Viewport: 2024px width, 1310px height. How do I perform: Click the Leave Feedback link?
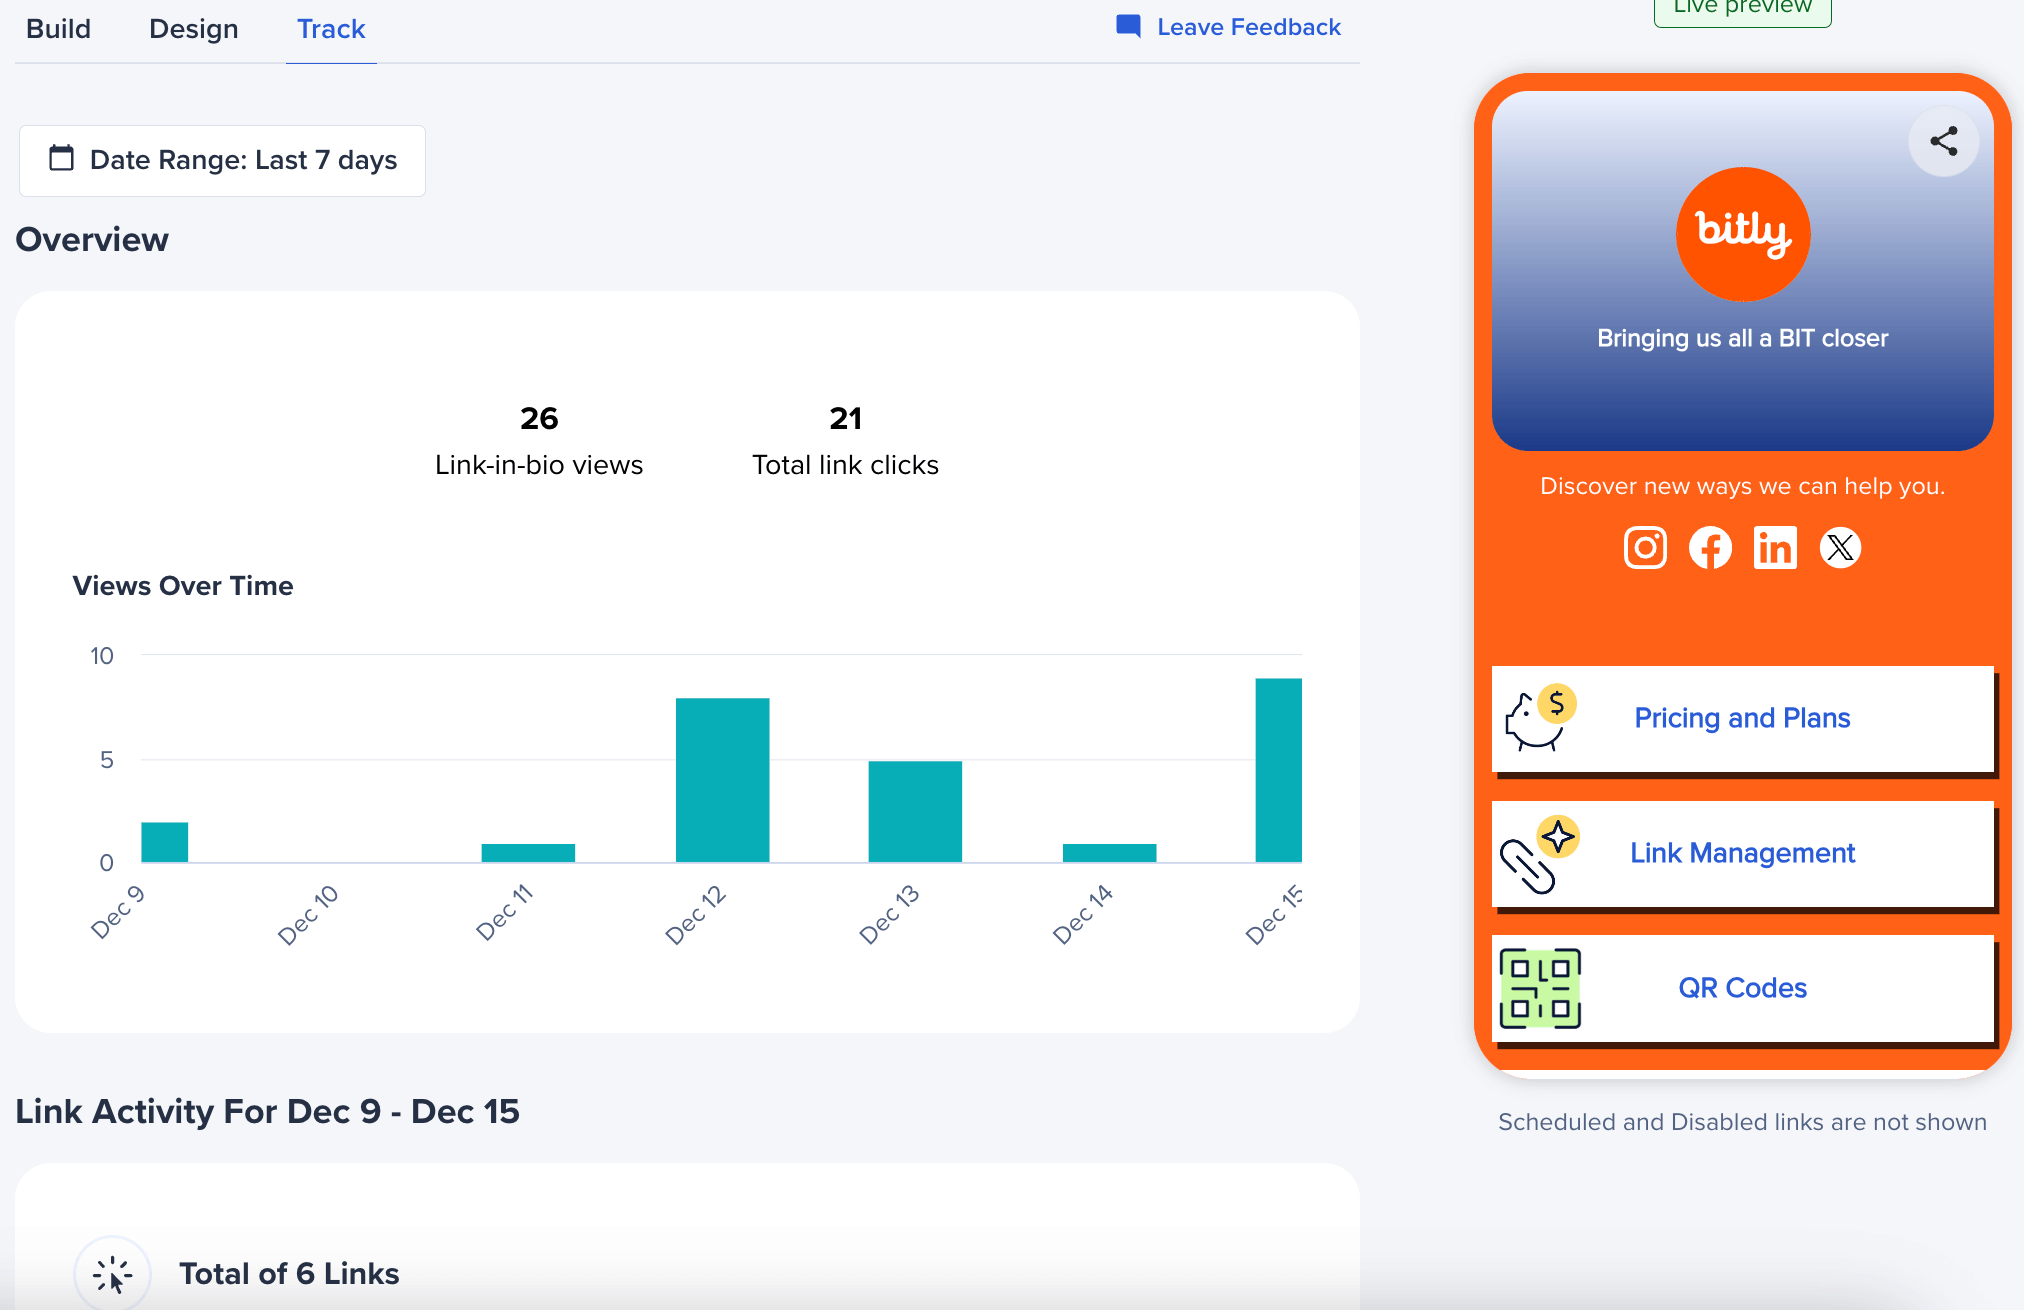[x=1229, y=27]
